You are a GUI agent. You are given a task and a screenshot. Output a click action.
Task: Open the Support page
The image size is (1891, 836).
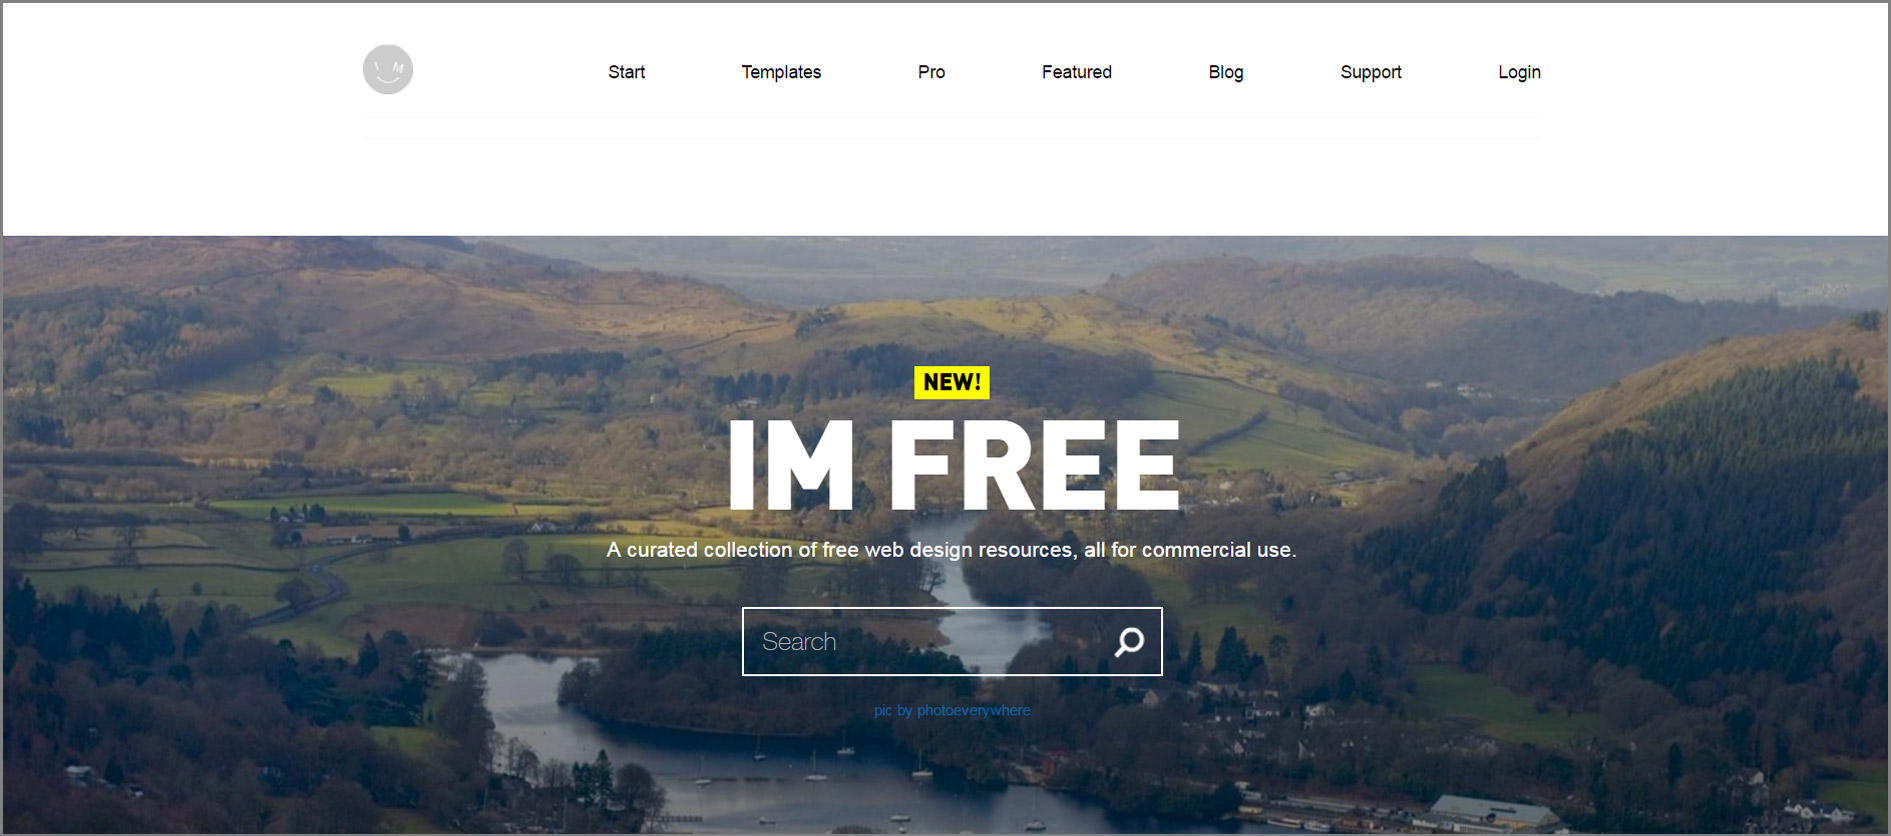1371,72
